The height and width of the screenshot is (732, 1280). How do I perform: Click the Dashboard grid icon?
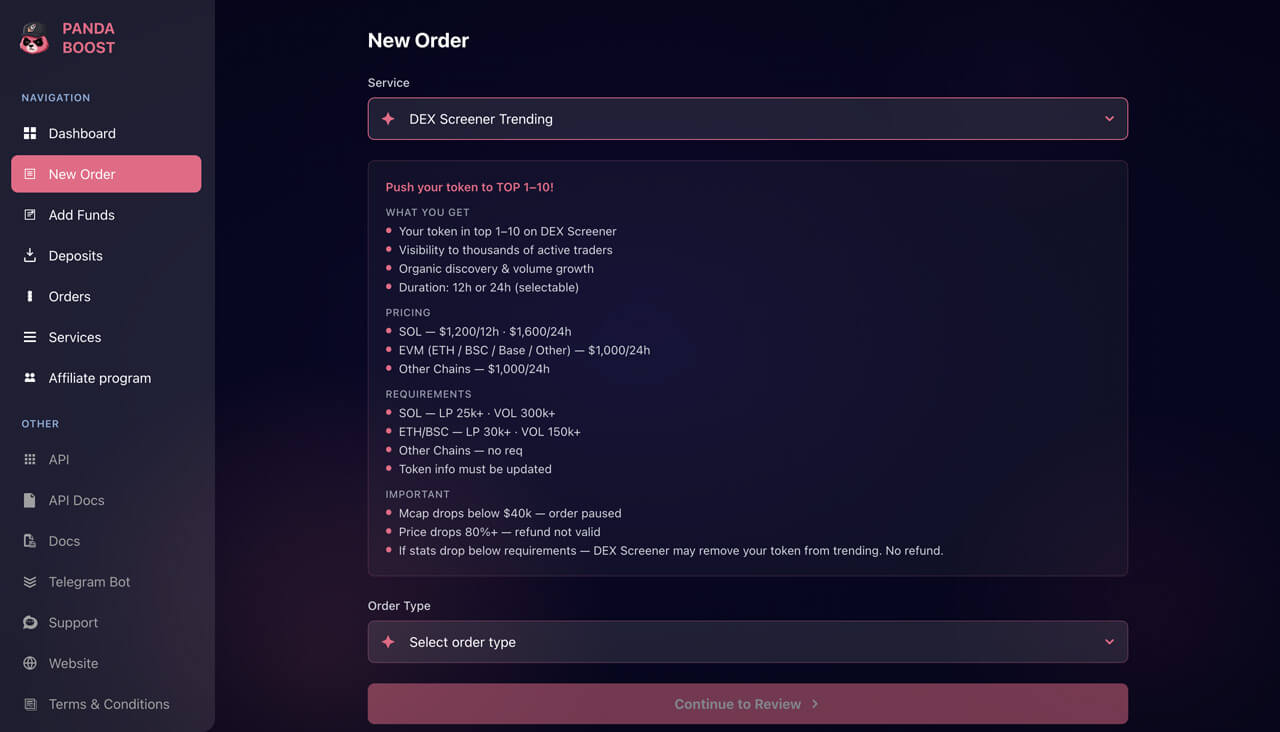coord(30,133)
